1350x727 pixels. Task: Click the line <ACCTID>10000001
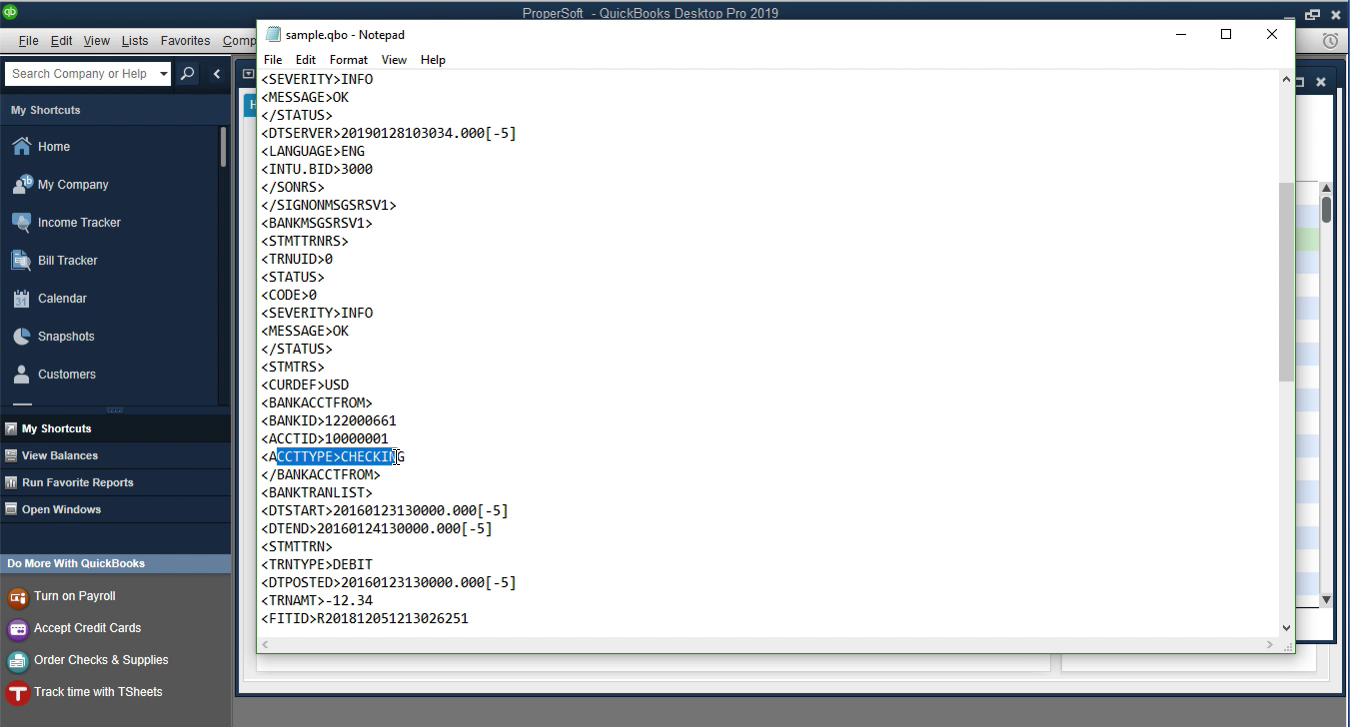coord(325,439)
